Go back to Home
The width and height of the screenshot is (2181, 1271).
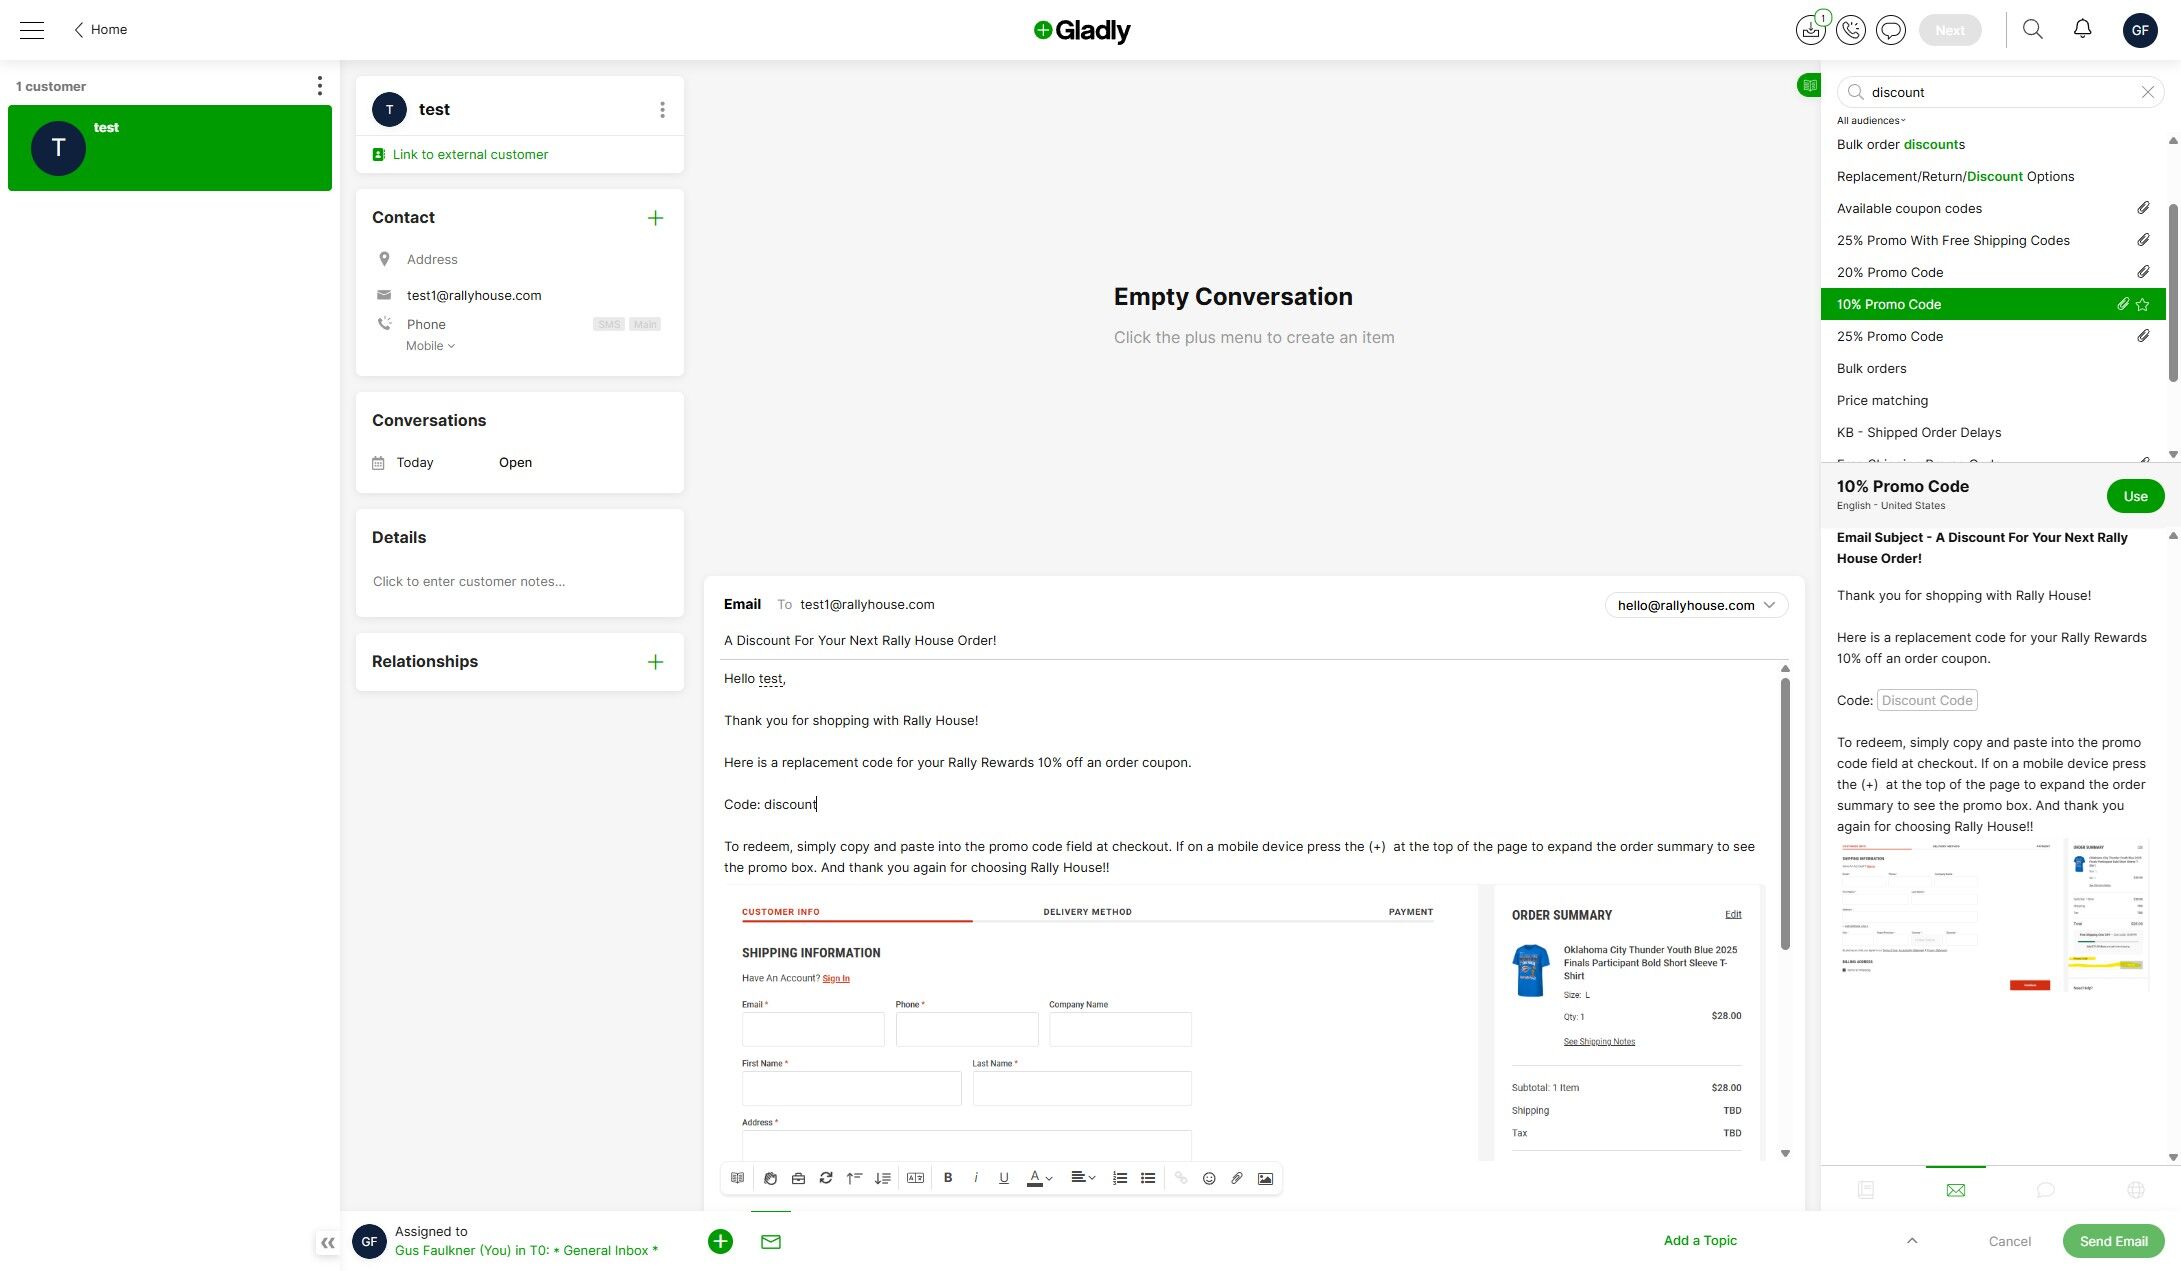click(x=100, y=30)
